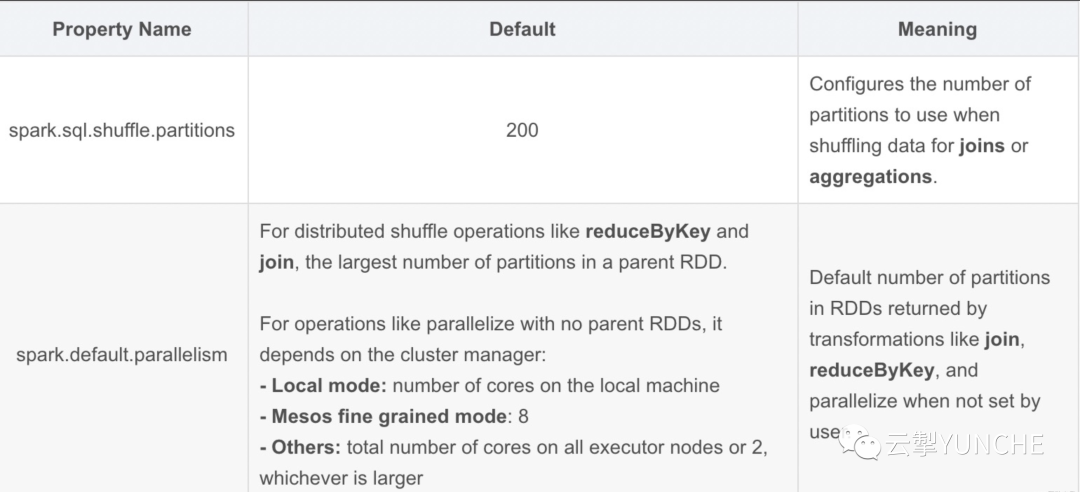Click bold join in the Meaning column
This screenshot has width=1080, height=492.
(1002, 339)
